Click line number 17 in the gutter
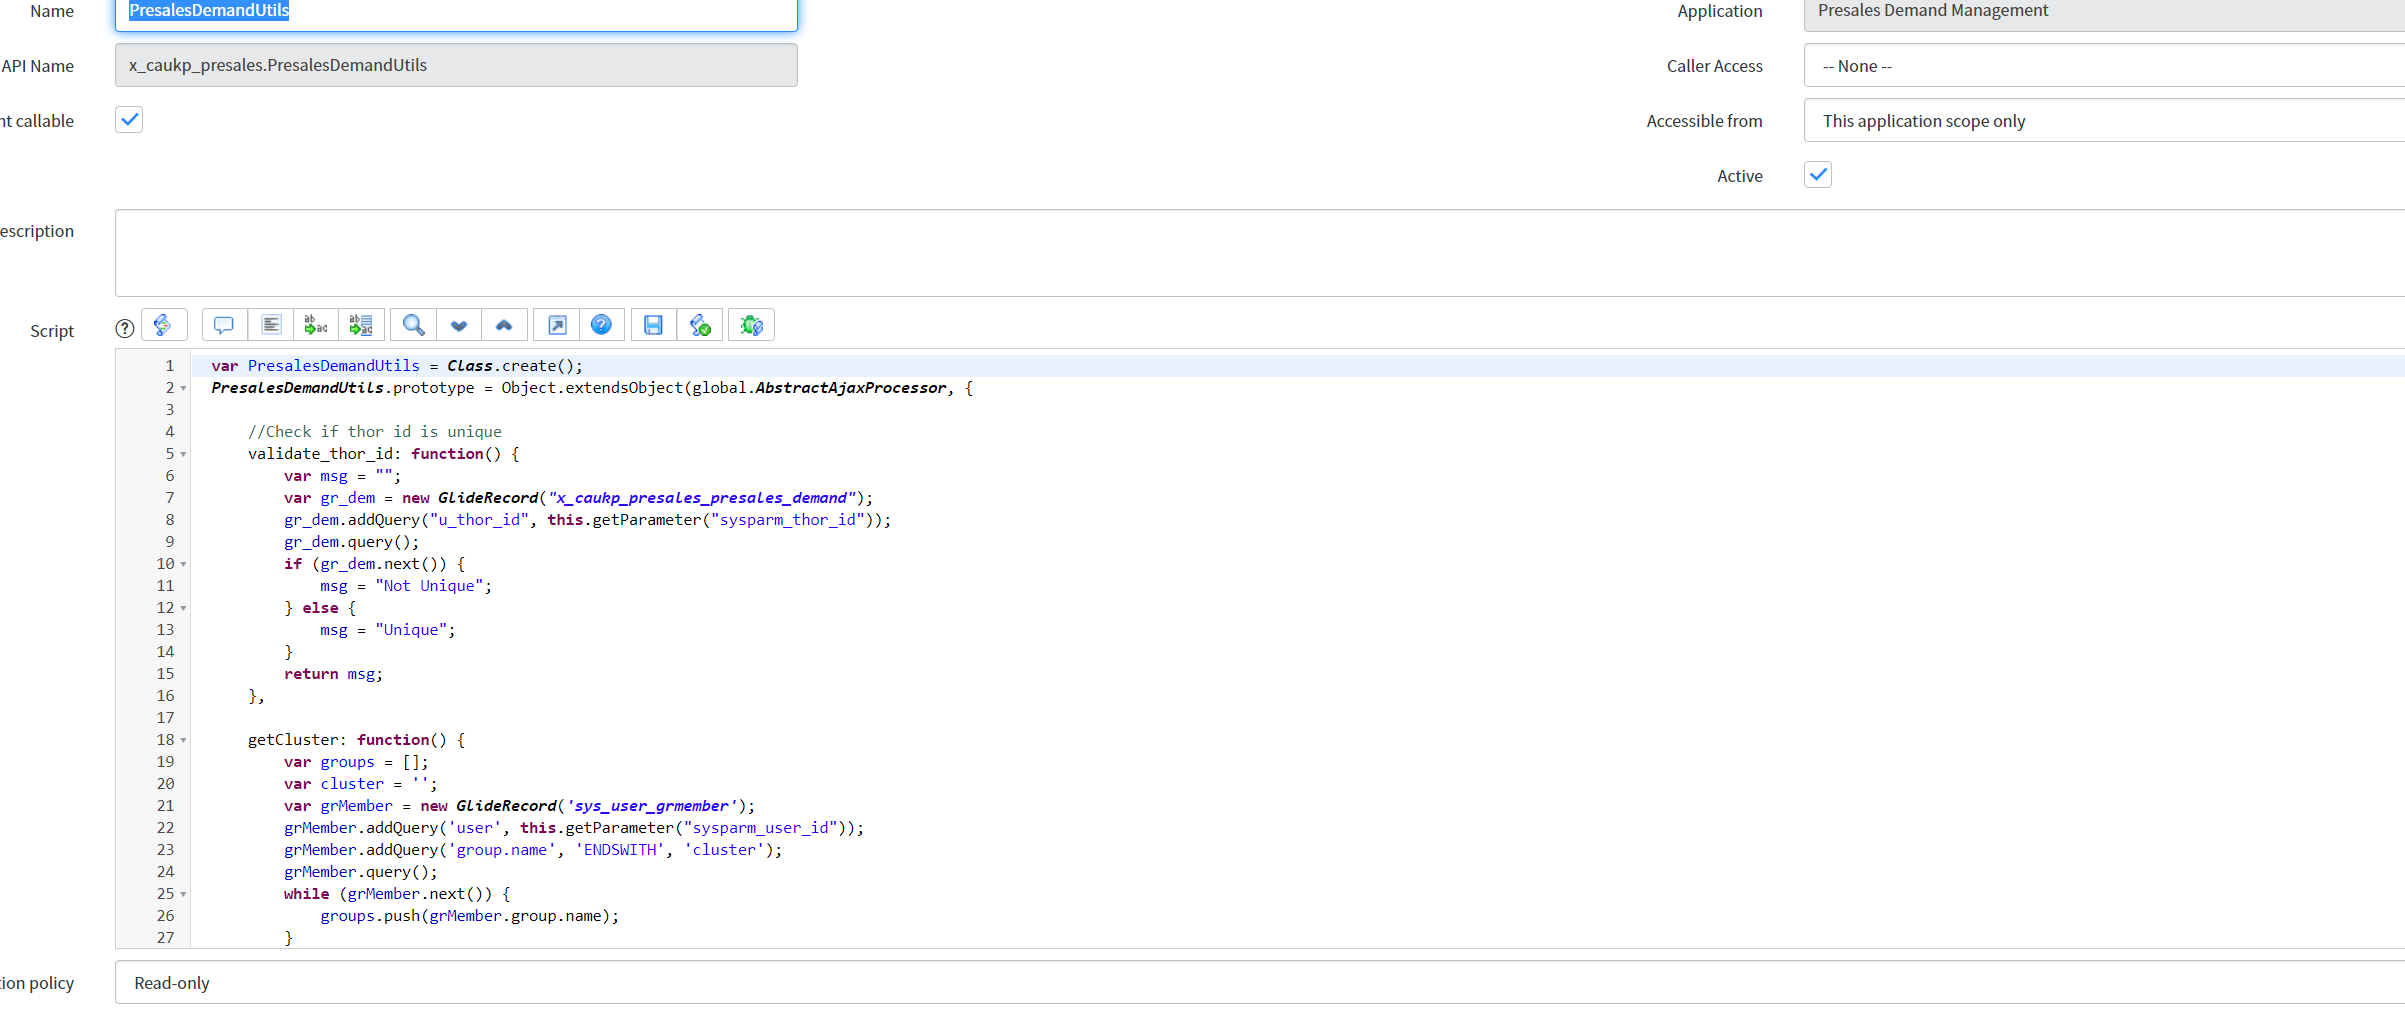Screen dimensions: 2405x1029 tap(165, 718)
